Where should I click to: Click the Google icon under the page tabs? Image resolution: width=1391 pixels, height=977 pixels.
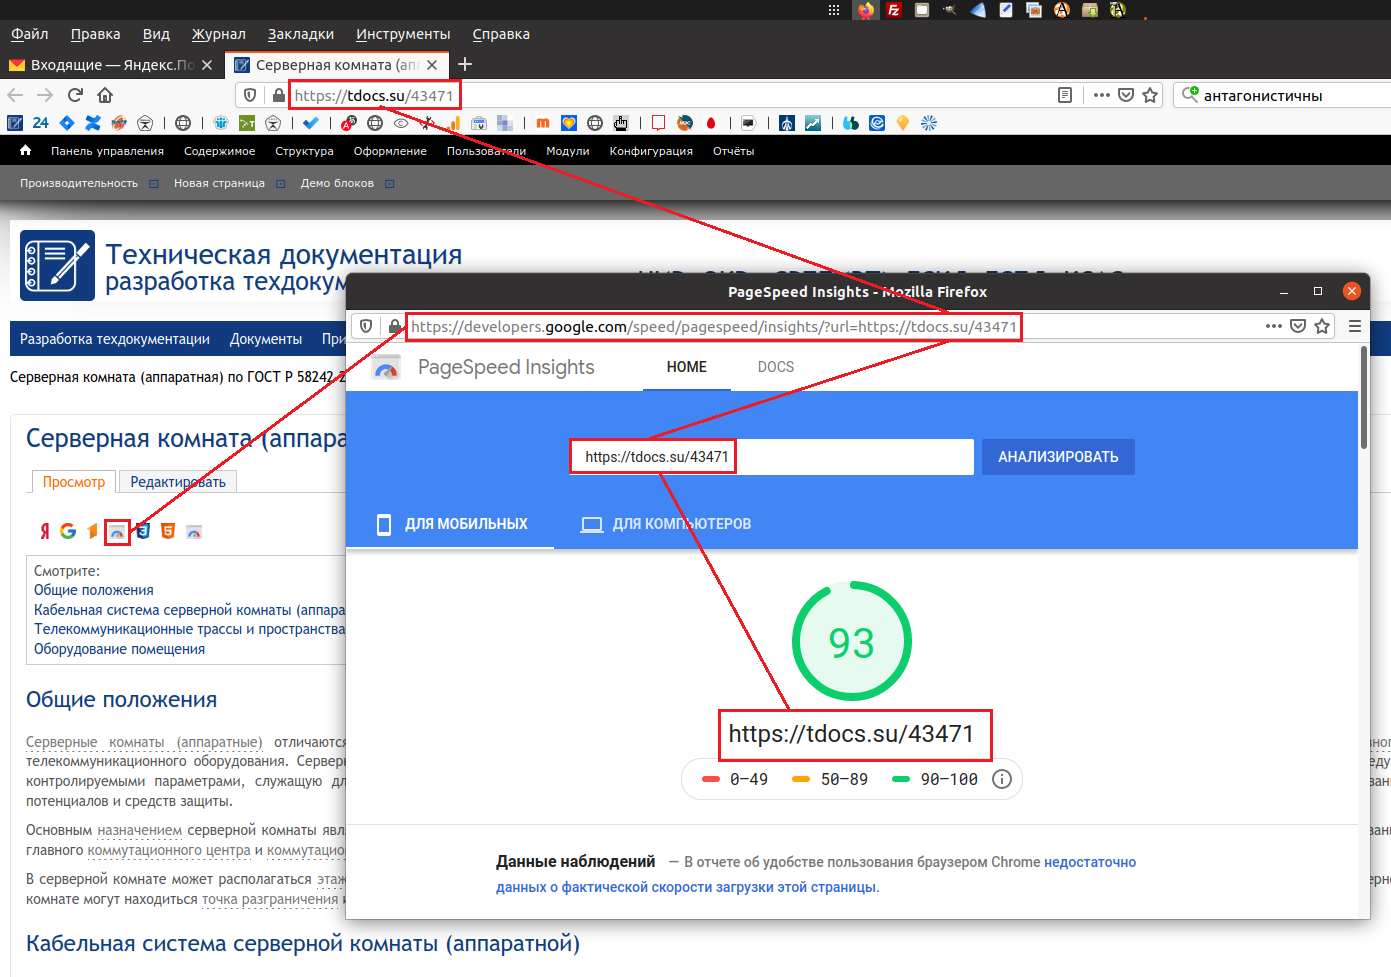68,531
